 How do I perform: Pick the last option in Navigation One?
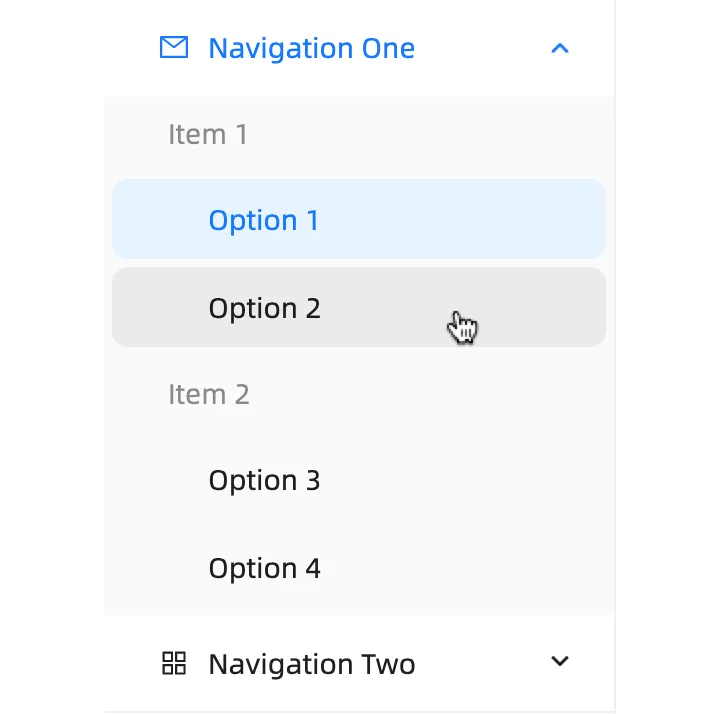coord(264,568)
